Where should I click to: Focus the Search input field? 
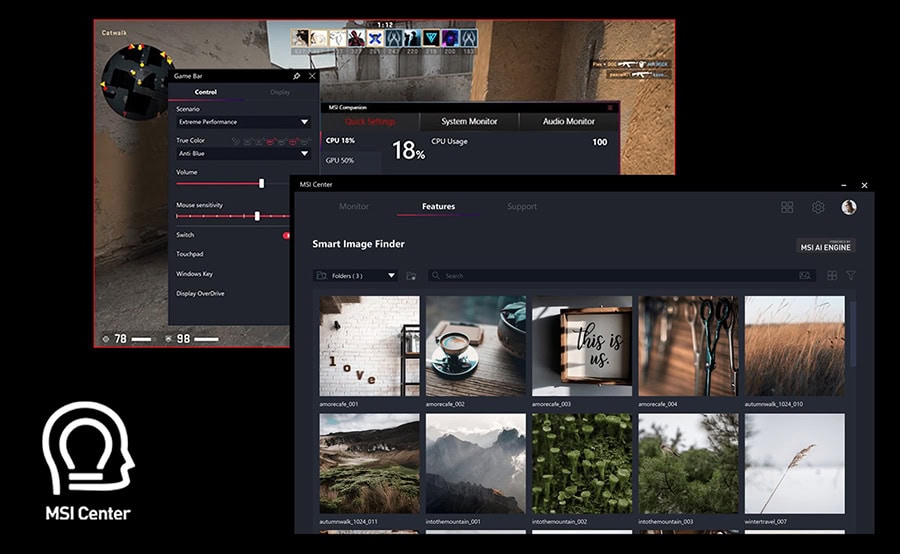click(622, 276)
